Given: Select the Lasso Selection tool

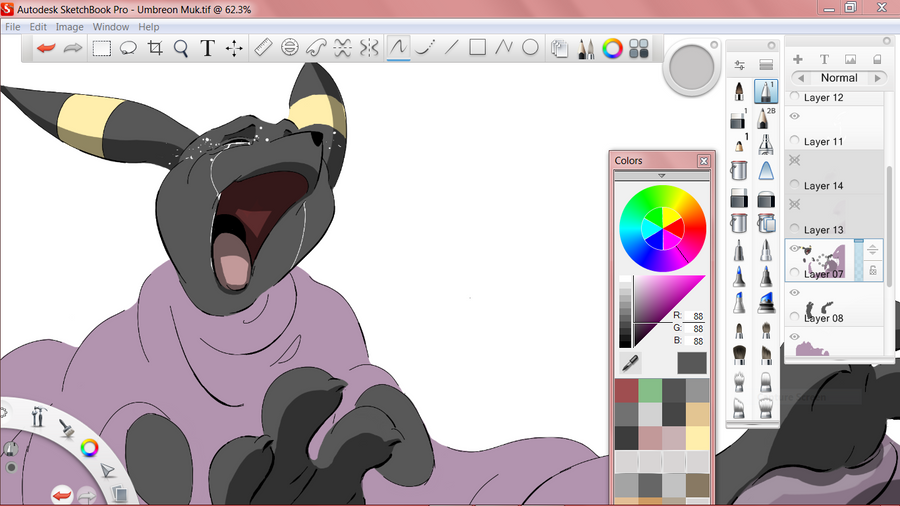Looking at the screenshot, I should click(128, 48).
